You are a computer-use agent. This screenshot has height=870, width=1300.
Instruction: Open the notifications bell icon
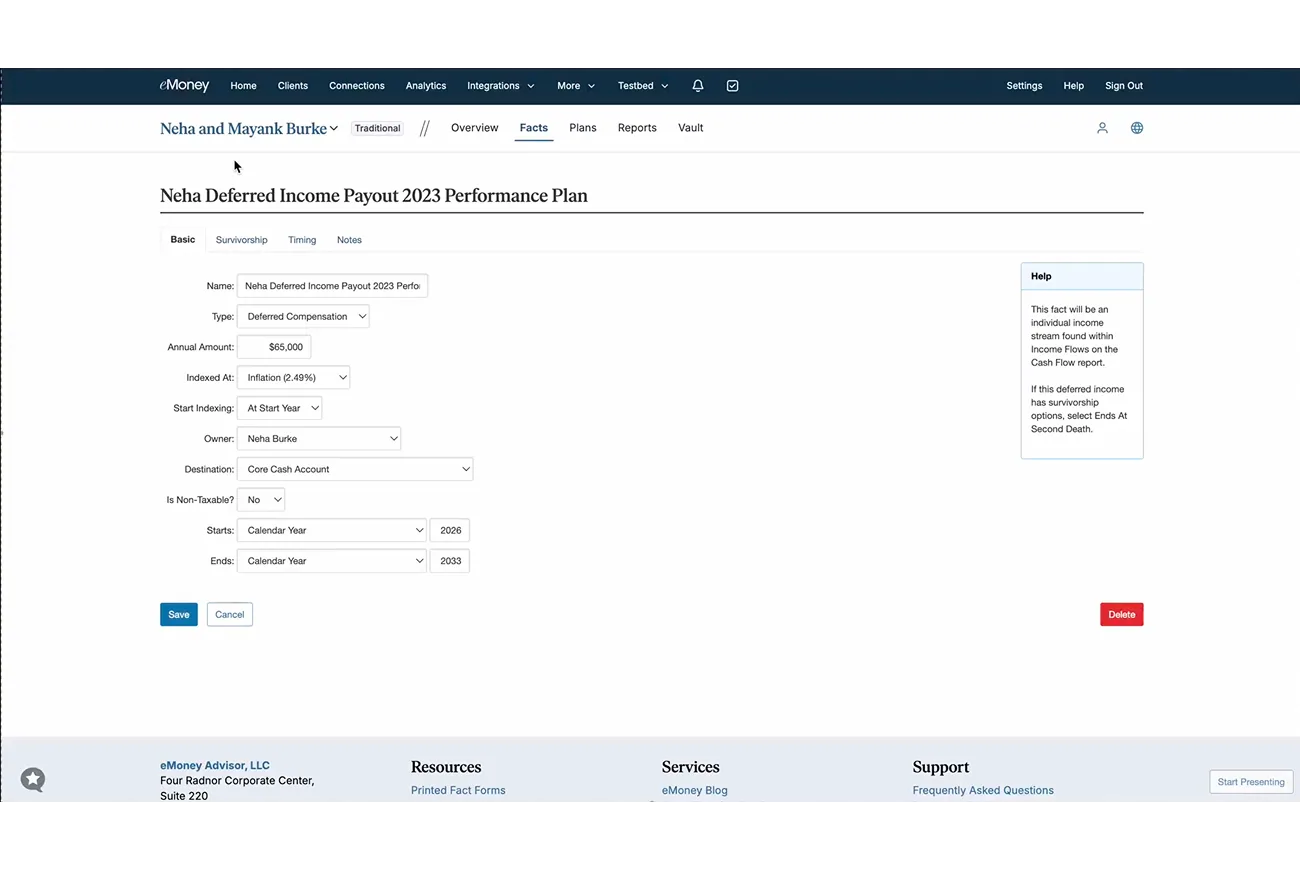click(698, 86)
